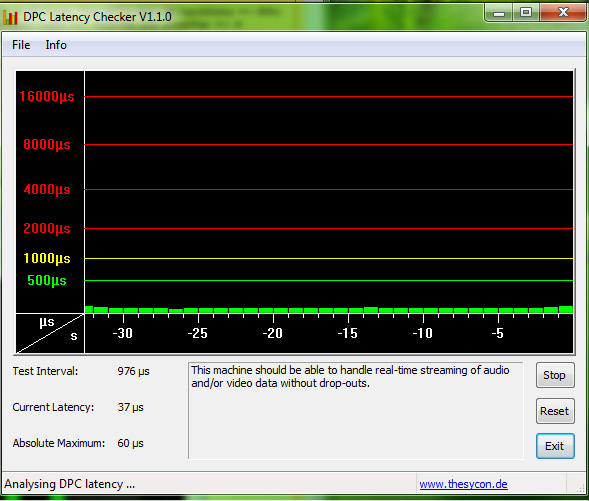
Task: Minimize the DPC Latency Checker window
Action: pos(499,13)
